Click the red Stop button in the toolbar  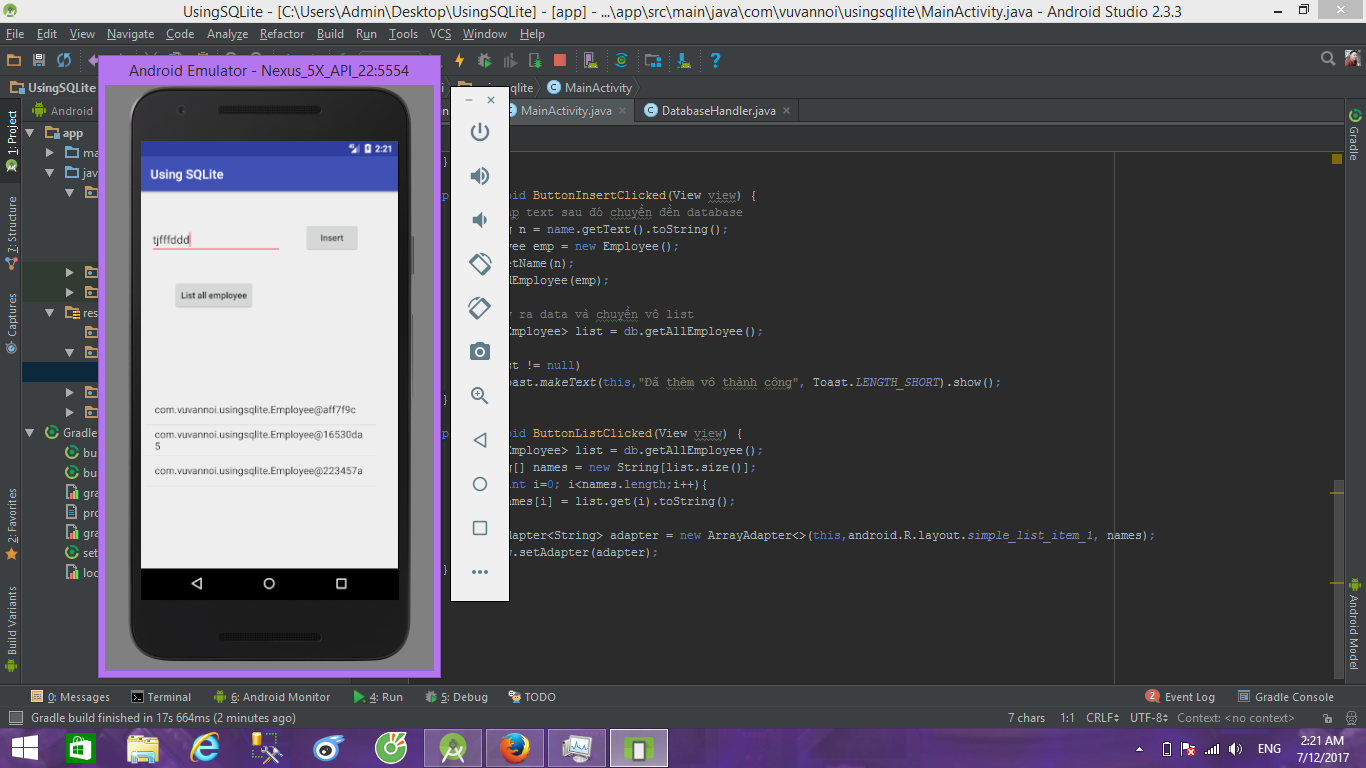tap(560, 61)
